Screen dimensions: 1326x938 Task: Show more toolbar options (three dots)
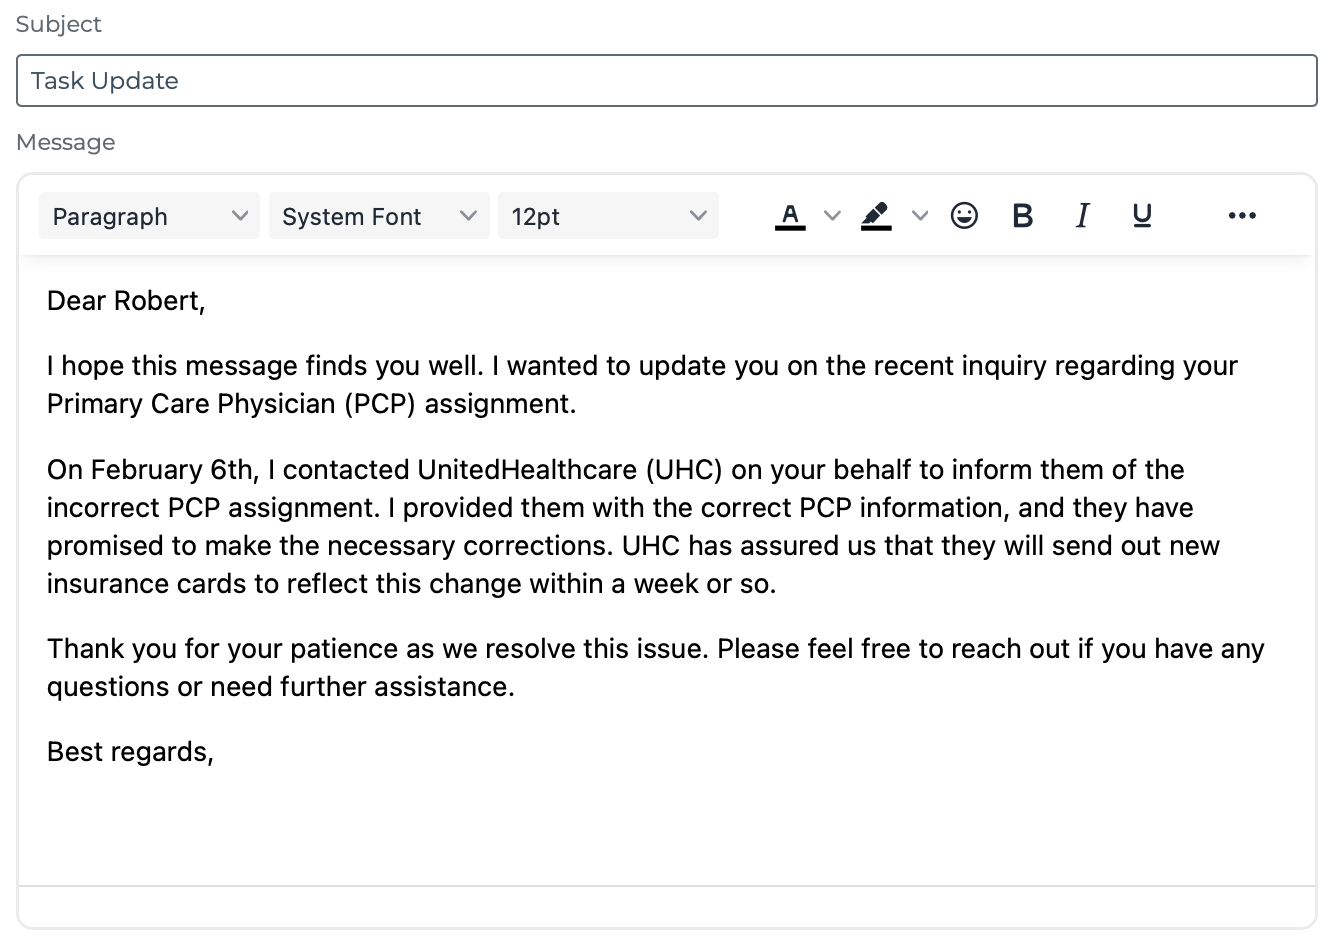click(x=1241, y=216)
